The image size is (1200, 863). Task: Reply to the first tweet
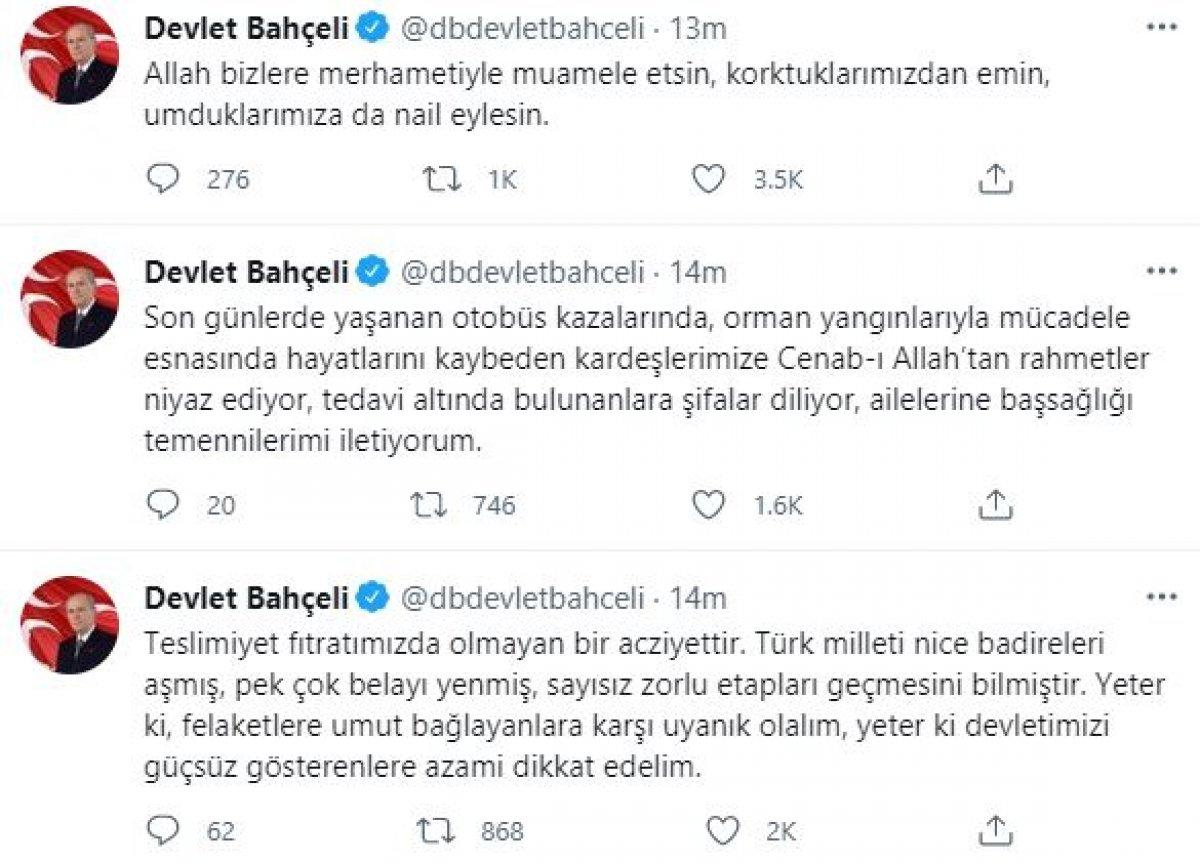pos(163,179)
